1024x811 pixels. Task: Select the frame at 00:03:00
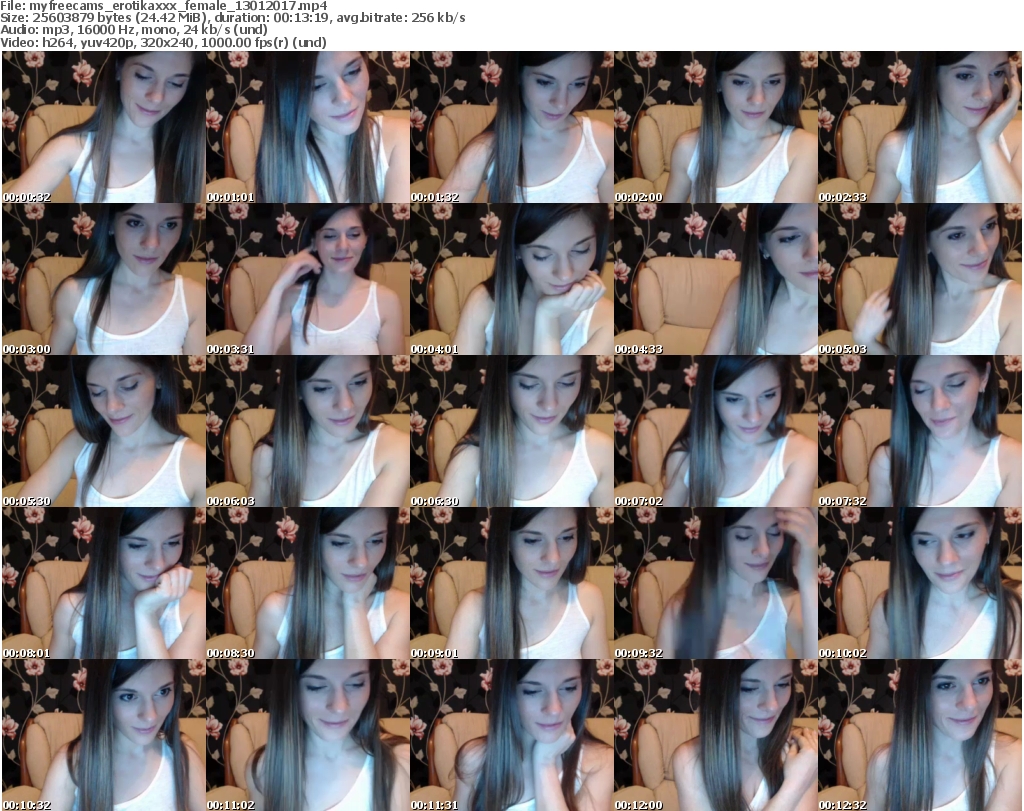104,279
